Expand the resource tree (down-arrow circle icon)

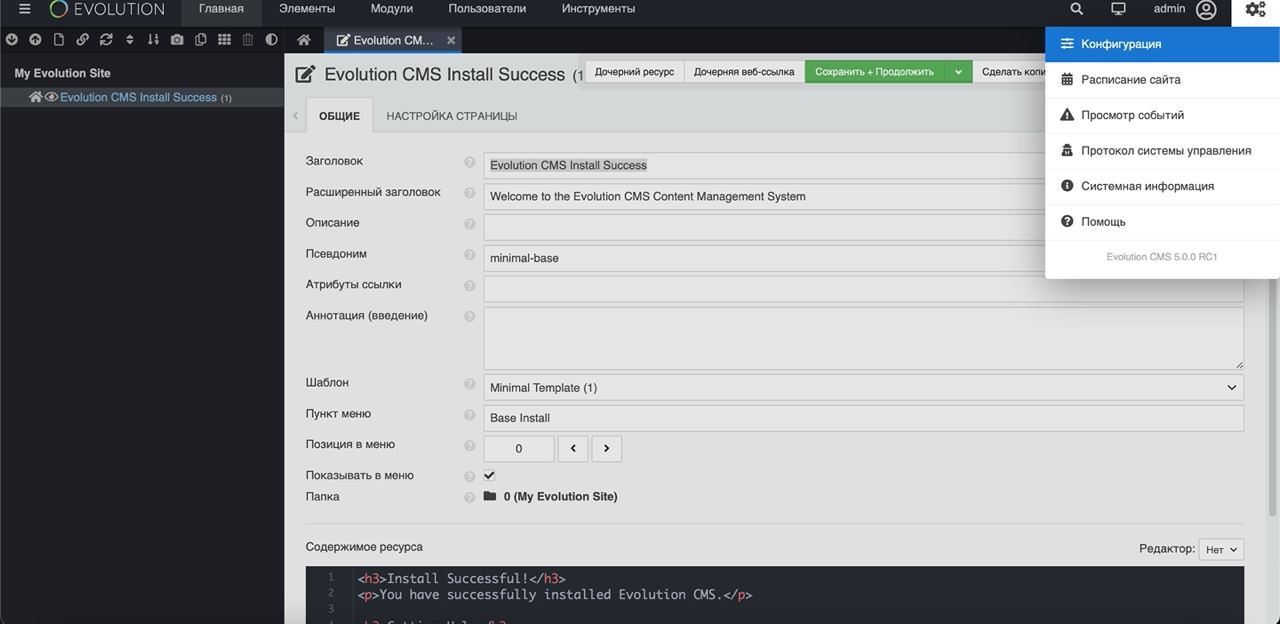(12, 40)
